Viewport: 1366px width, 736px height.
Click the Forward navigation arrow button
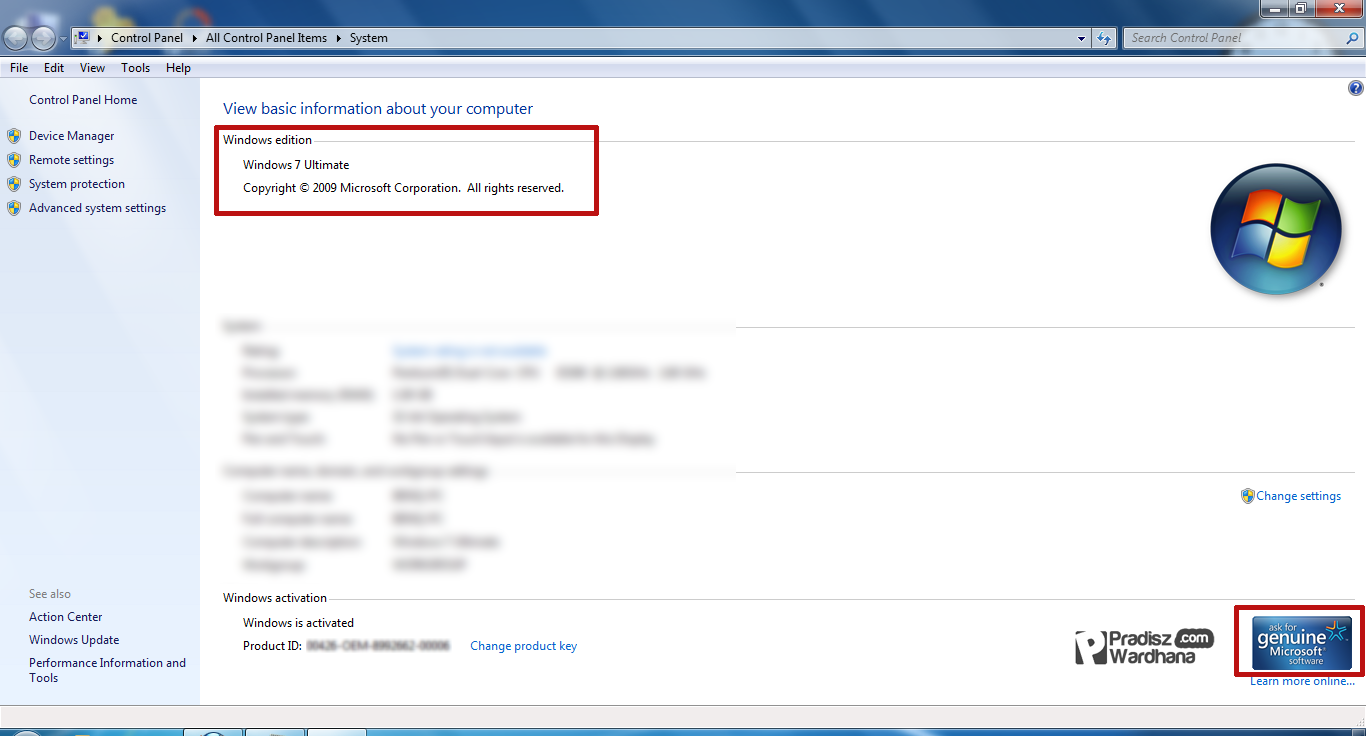coord(44,38)
